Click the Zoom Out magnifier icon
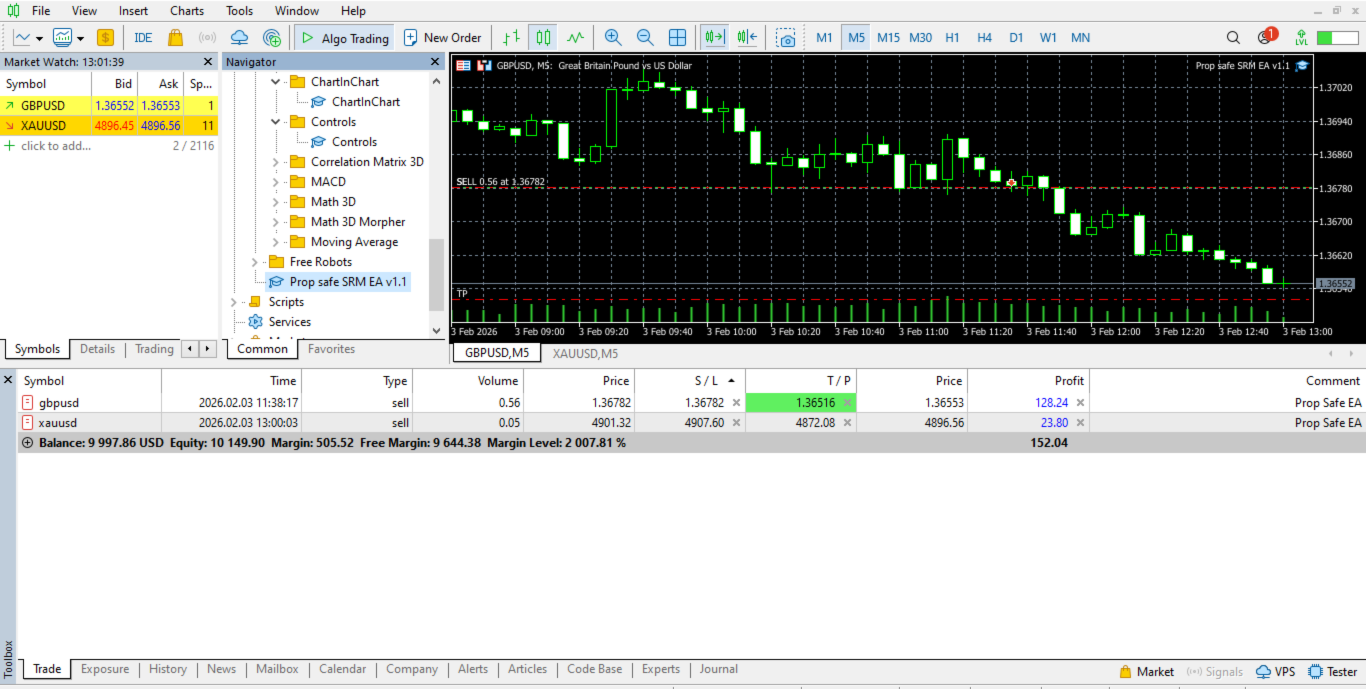Screen dimensions: 1366x689 (x=645, y=38)
